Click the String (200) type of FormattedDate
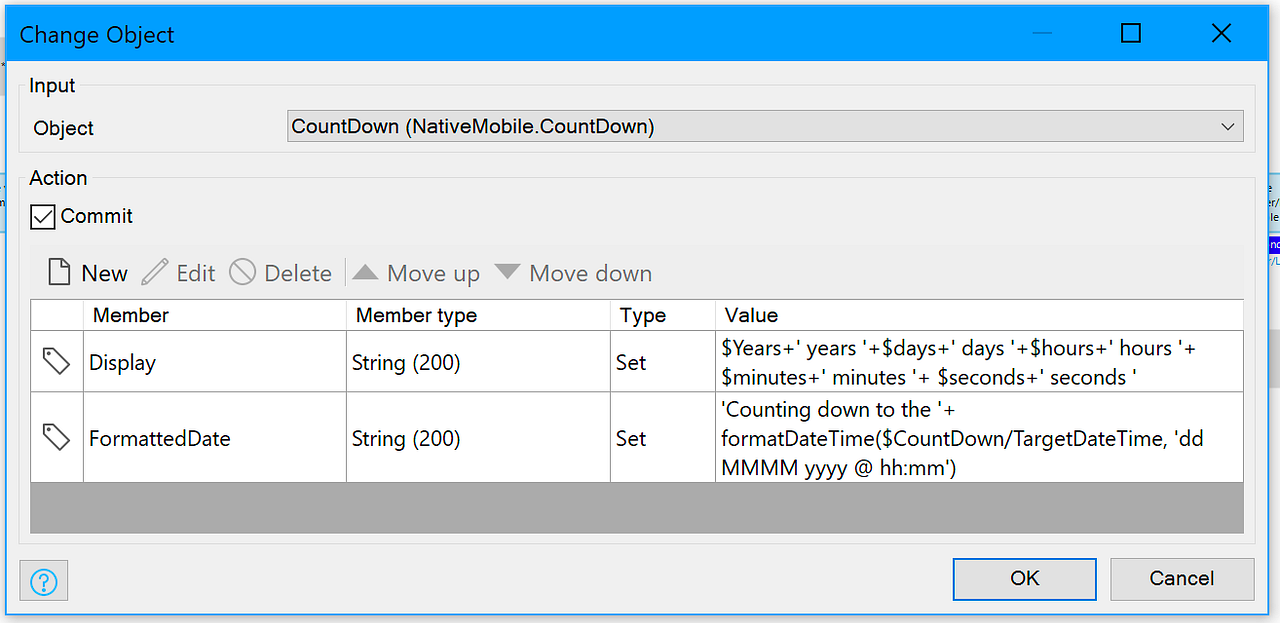1280x623 pixels. [x=405, y=437]
